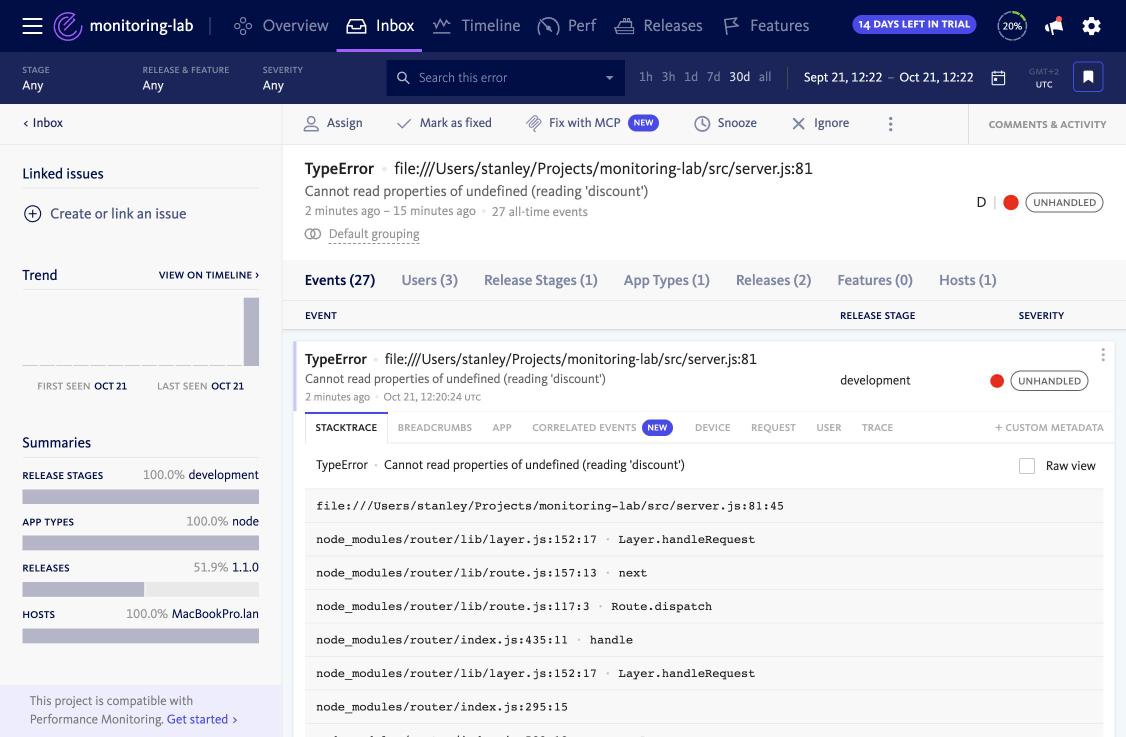Viewport: 1126px width, 737px height.
Task: Click the 20% setup progress circle
Action: [1012, 26]
